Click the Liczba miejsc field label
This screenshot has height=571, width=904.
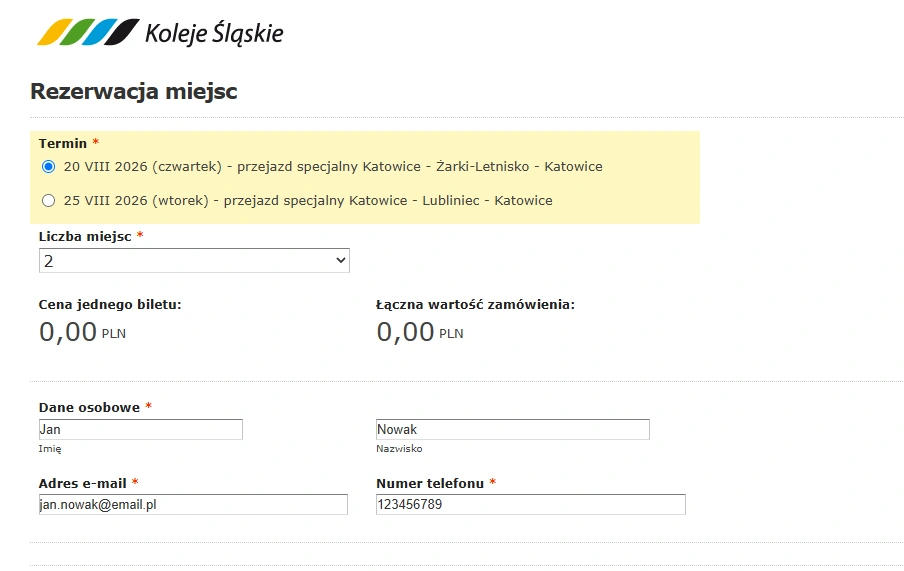[x=85, y=236]
